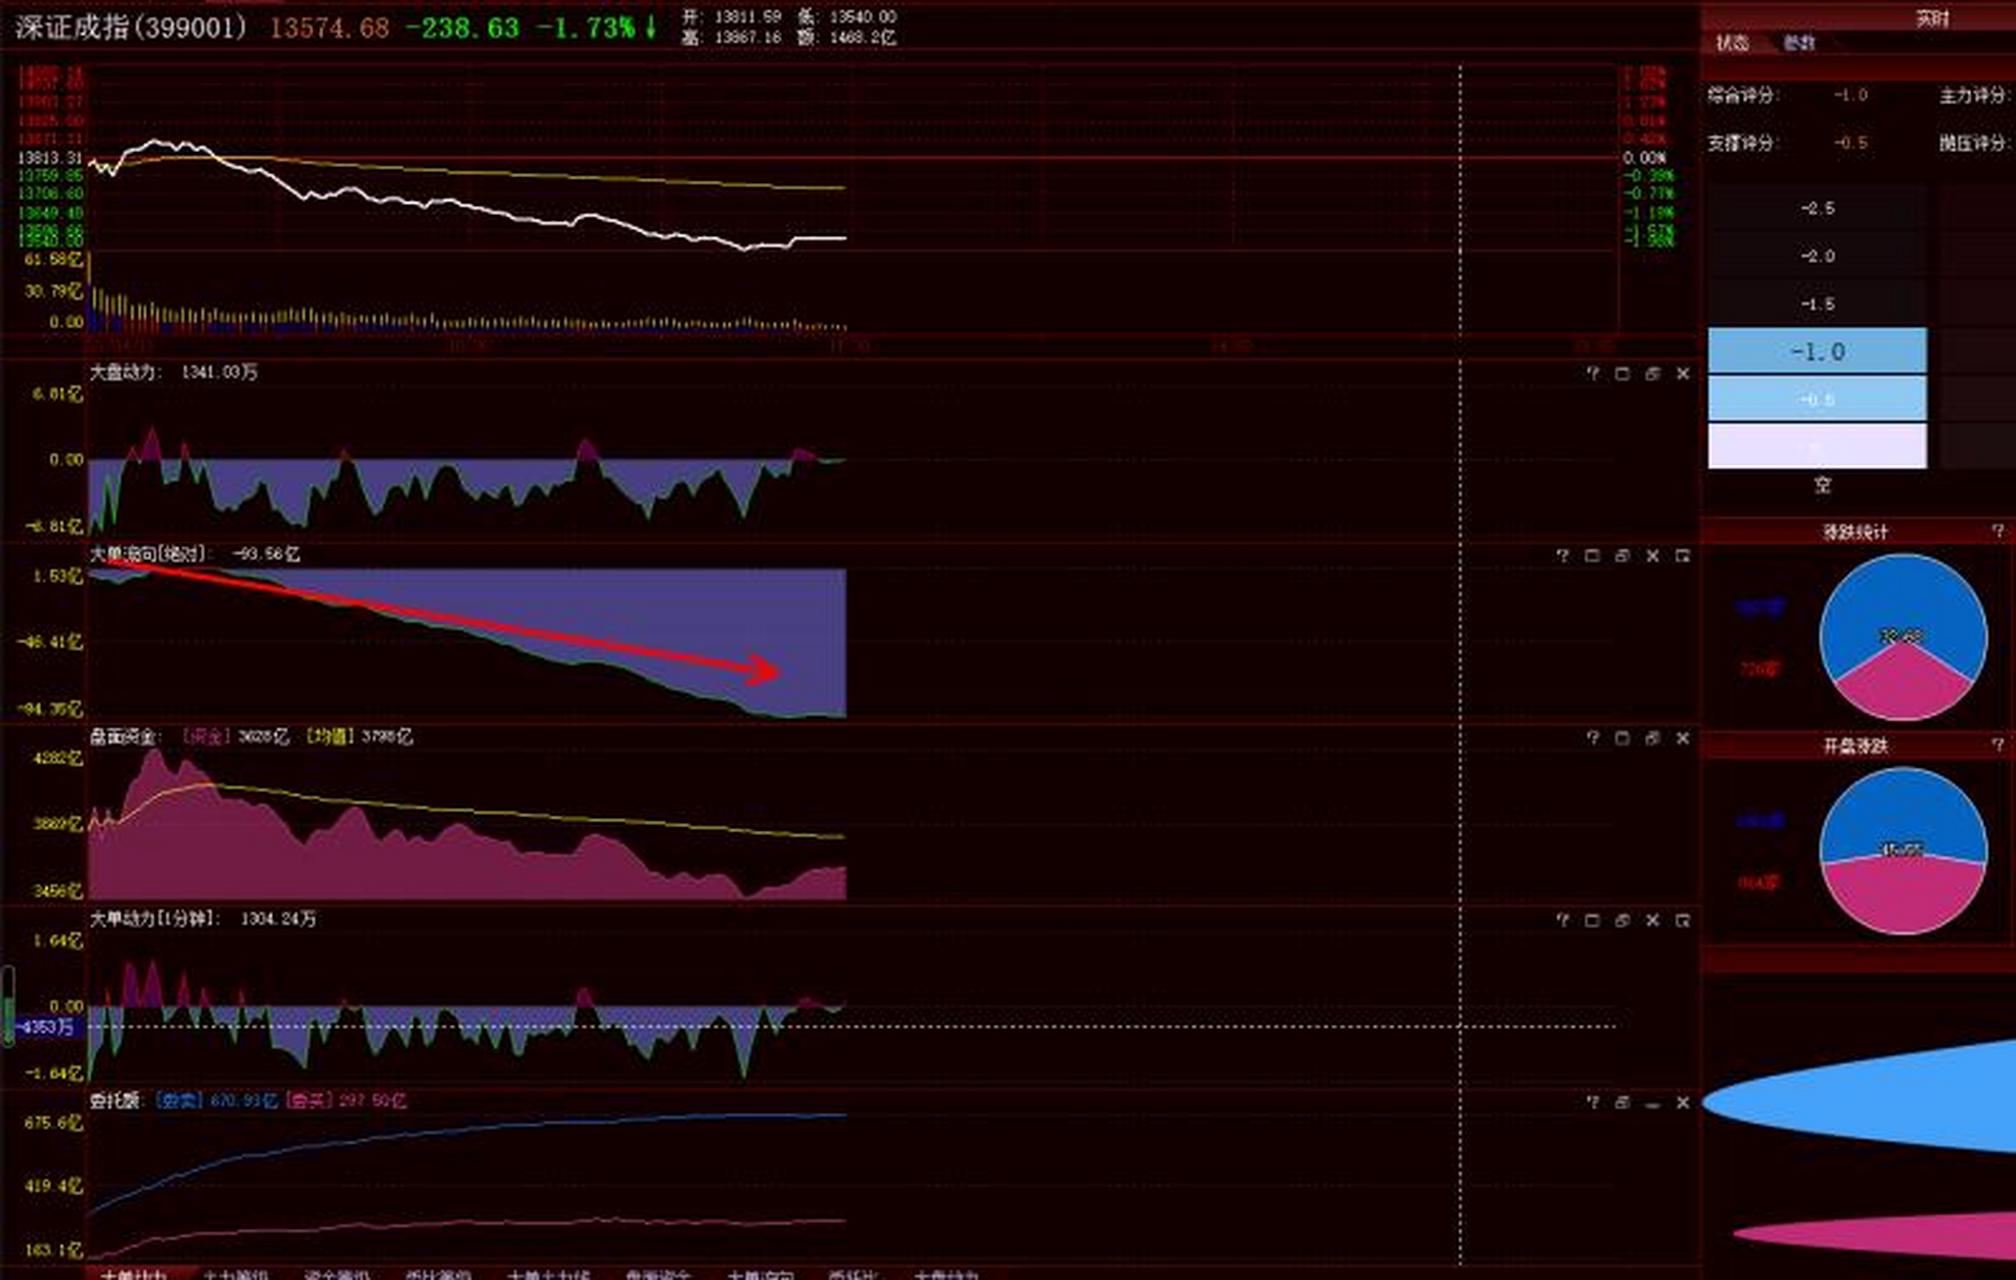The width and height of the screenshot is (2016, 1280).
Task: Restore the 盘面资金 panel window
Action: [1652, 737]
